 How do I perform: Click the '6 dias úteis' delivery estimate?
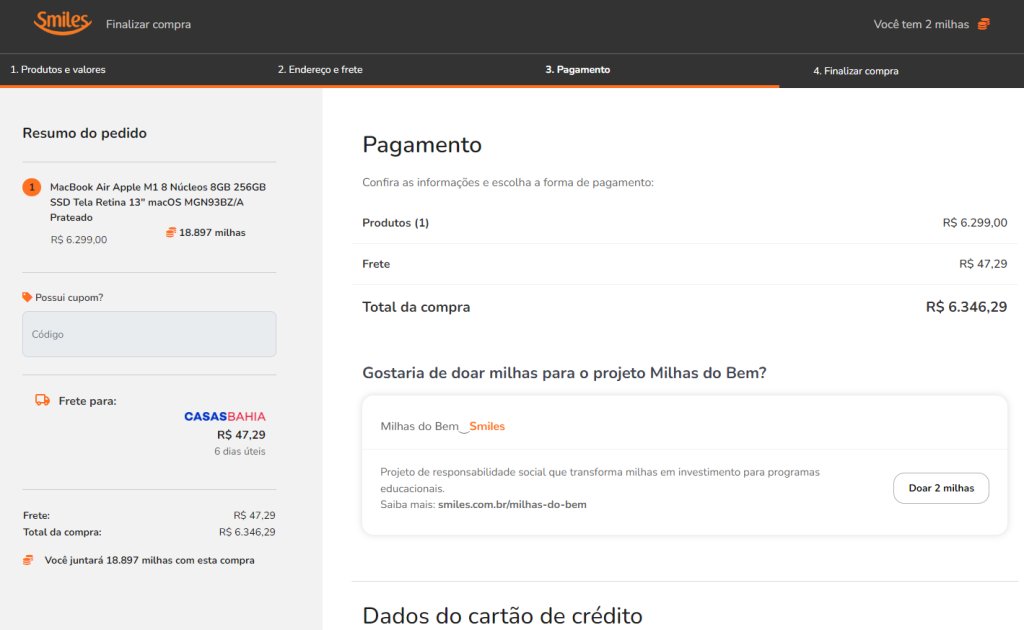pyautogui.click(x=240, y=451)
